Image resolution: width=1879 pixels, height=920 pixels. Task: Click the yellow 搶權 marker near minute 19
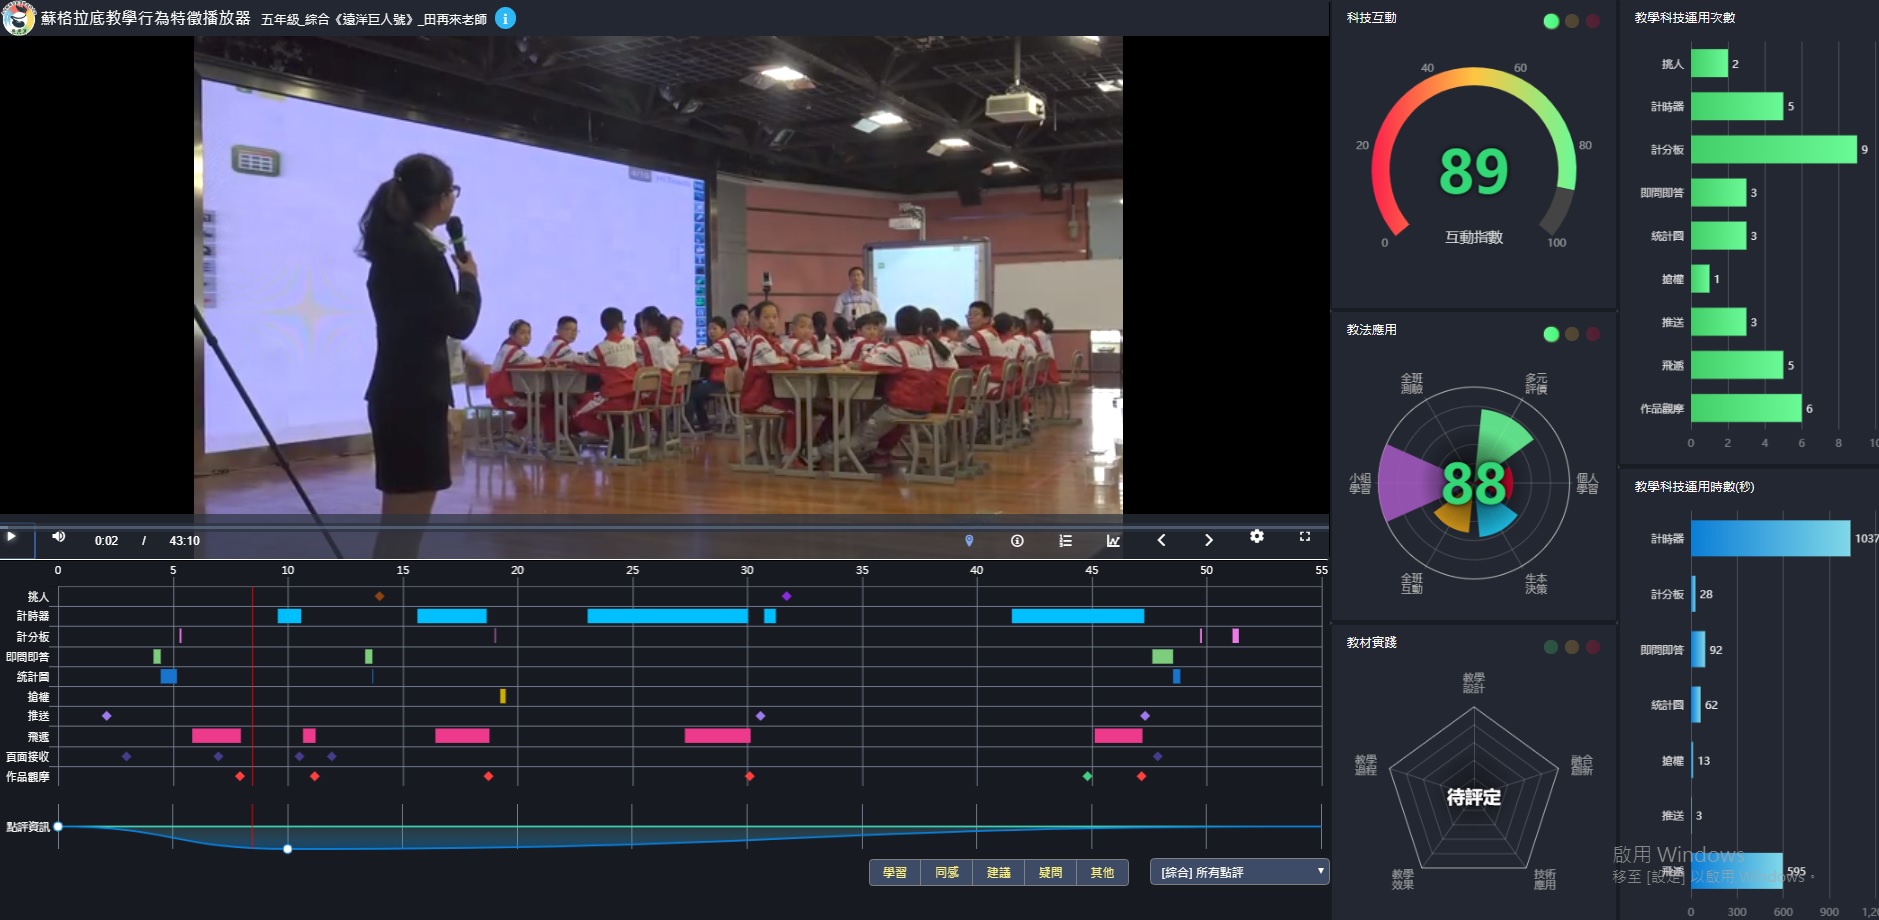pyautogui.click(x=503, y=696)
